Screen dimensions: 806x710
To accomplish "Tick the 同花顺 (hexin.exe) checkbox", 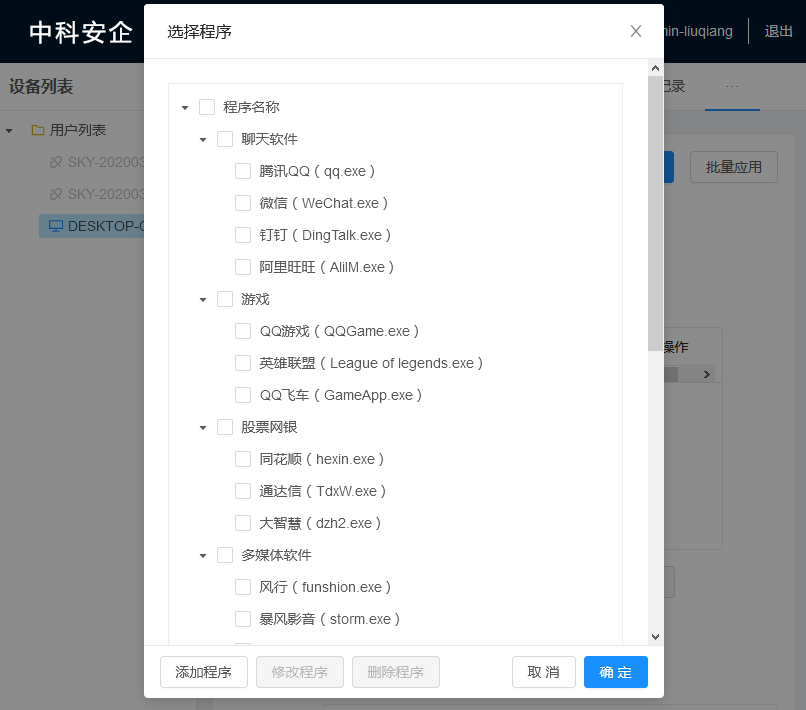I will coord(243,459).
